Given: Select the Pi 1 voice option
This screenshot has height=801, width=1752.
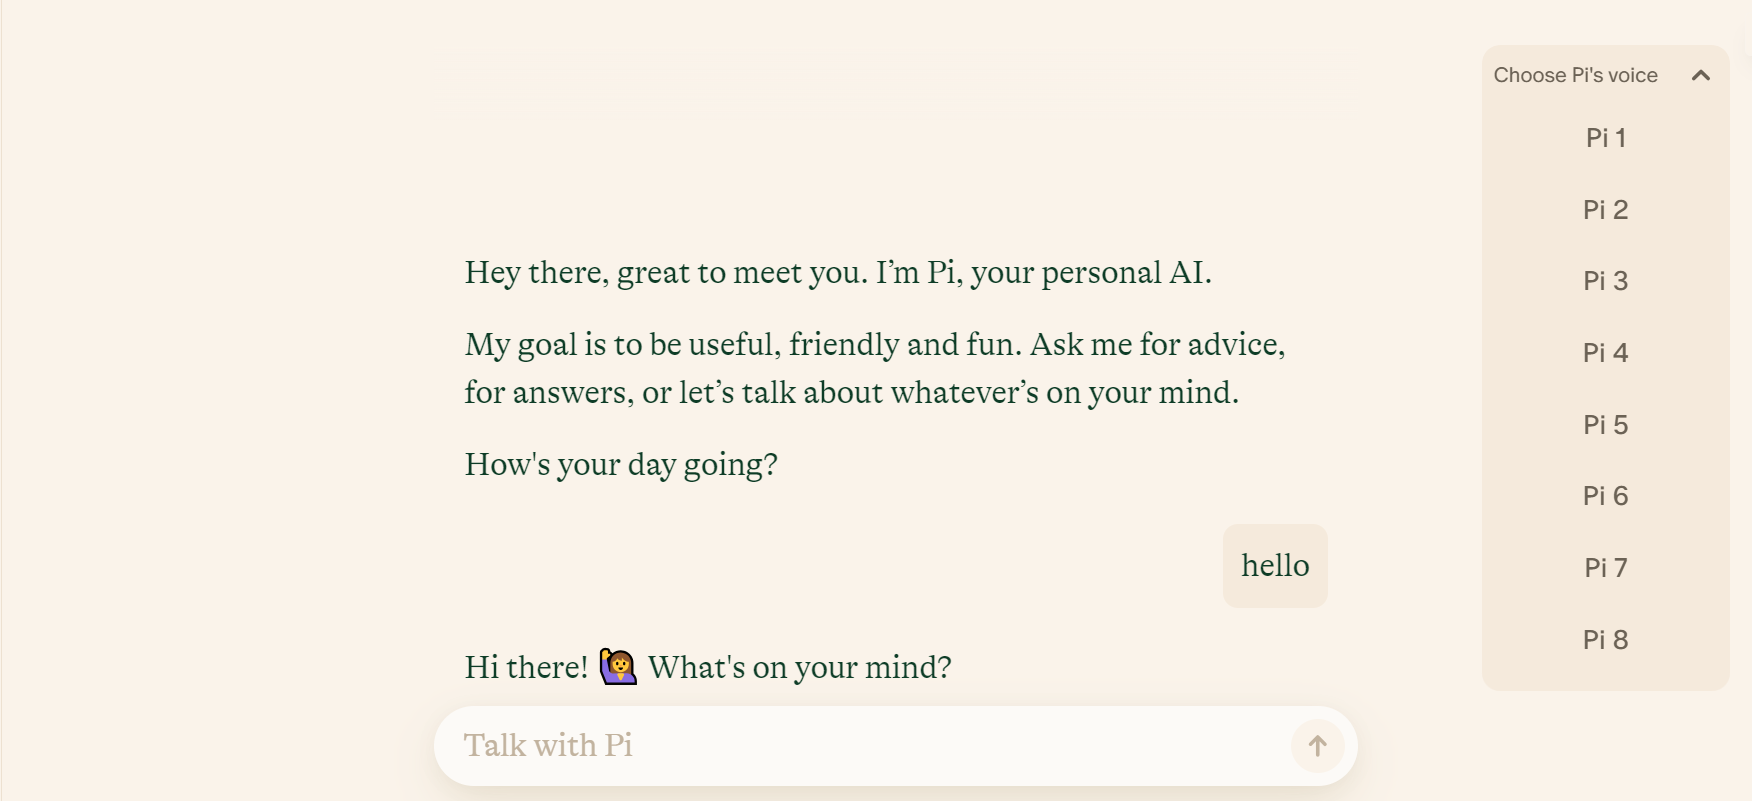Looking at the screenshot, I should pos(1605,138).
